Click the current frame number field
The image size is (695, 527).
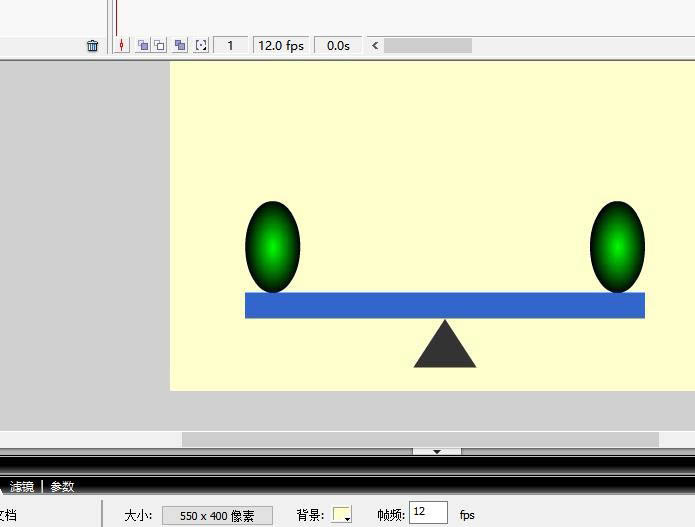pyautogui.click(x=231, y=46)
